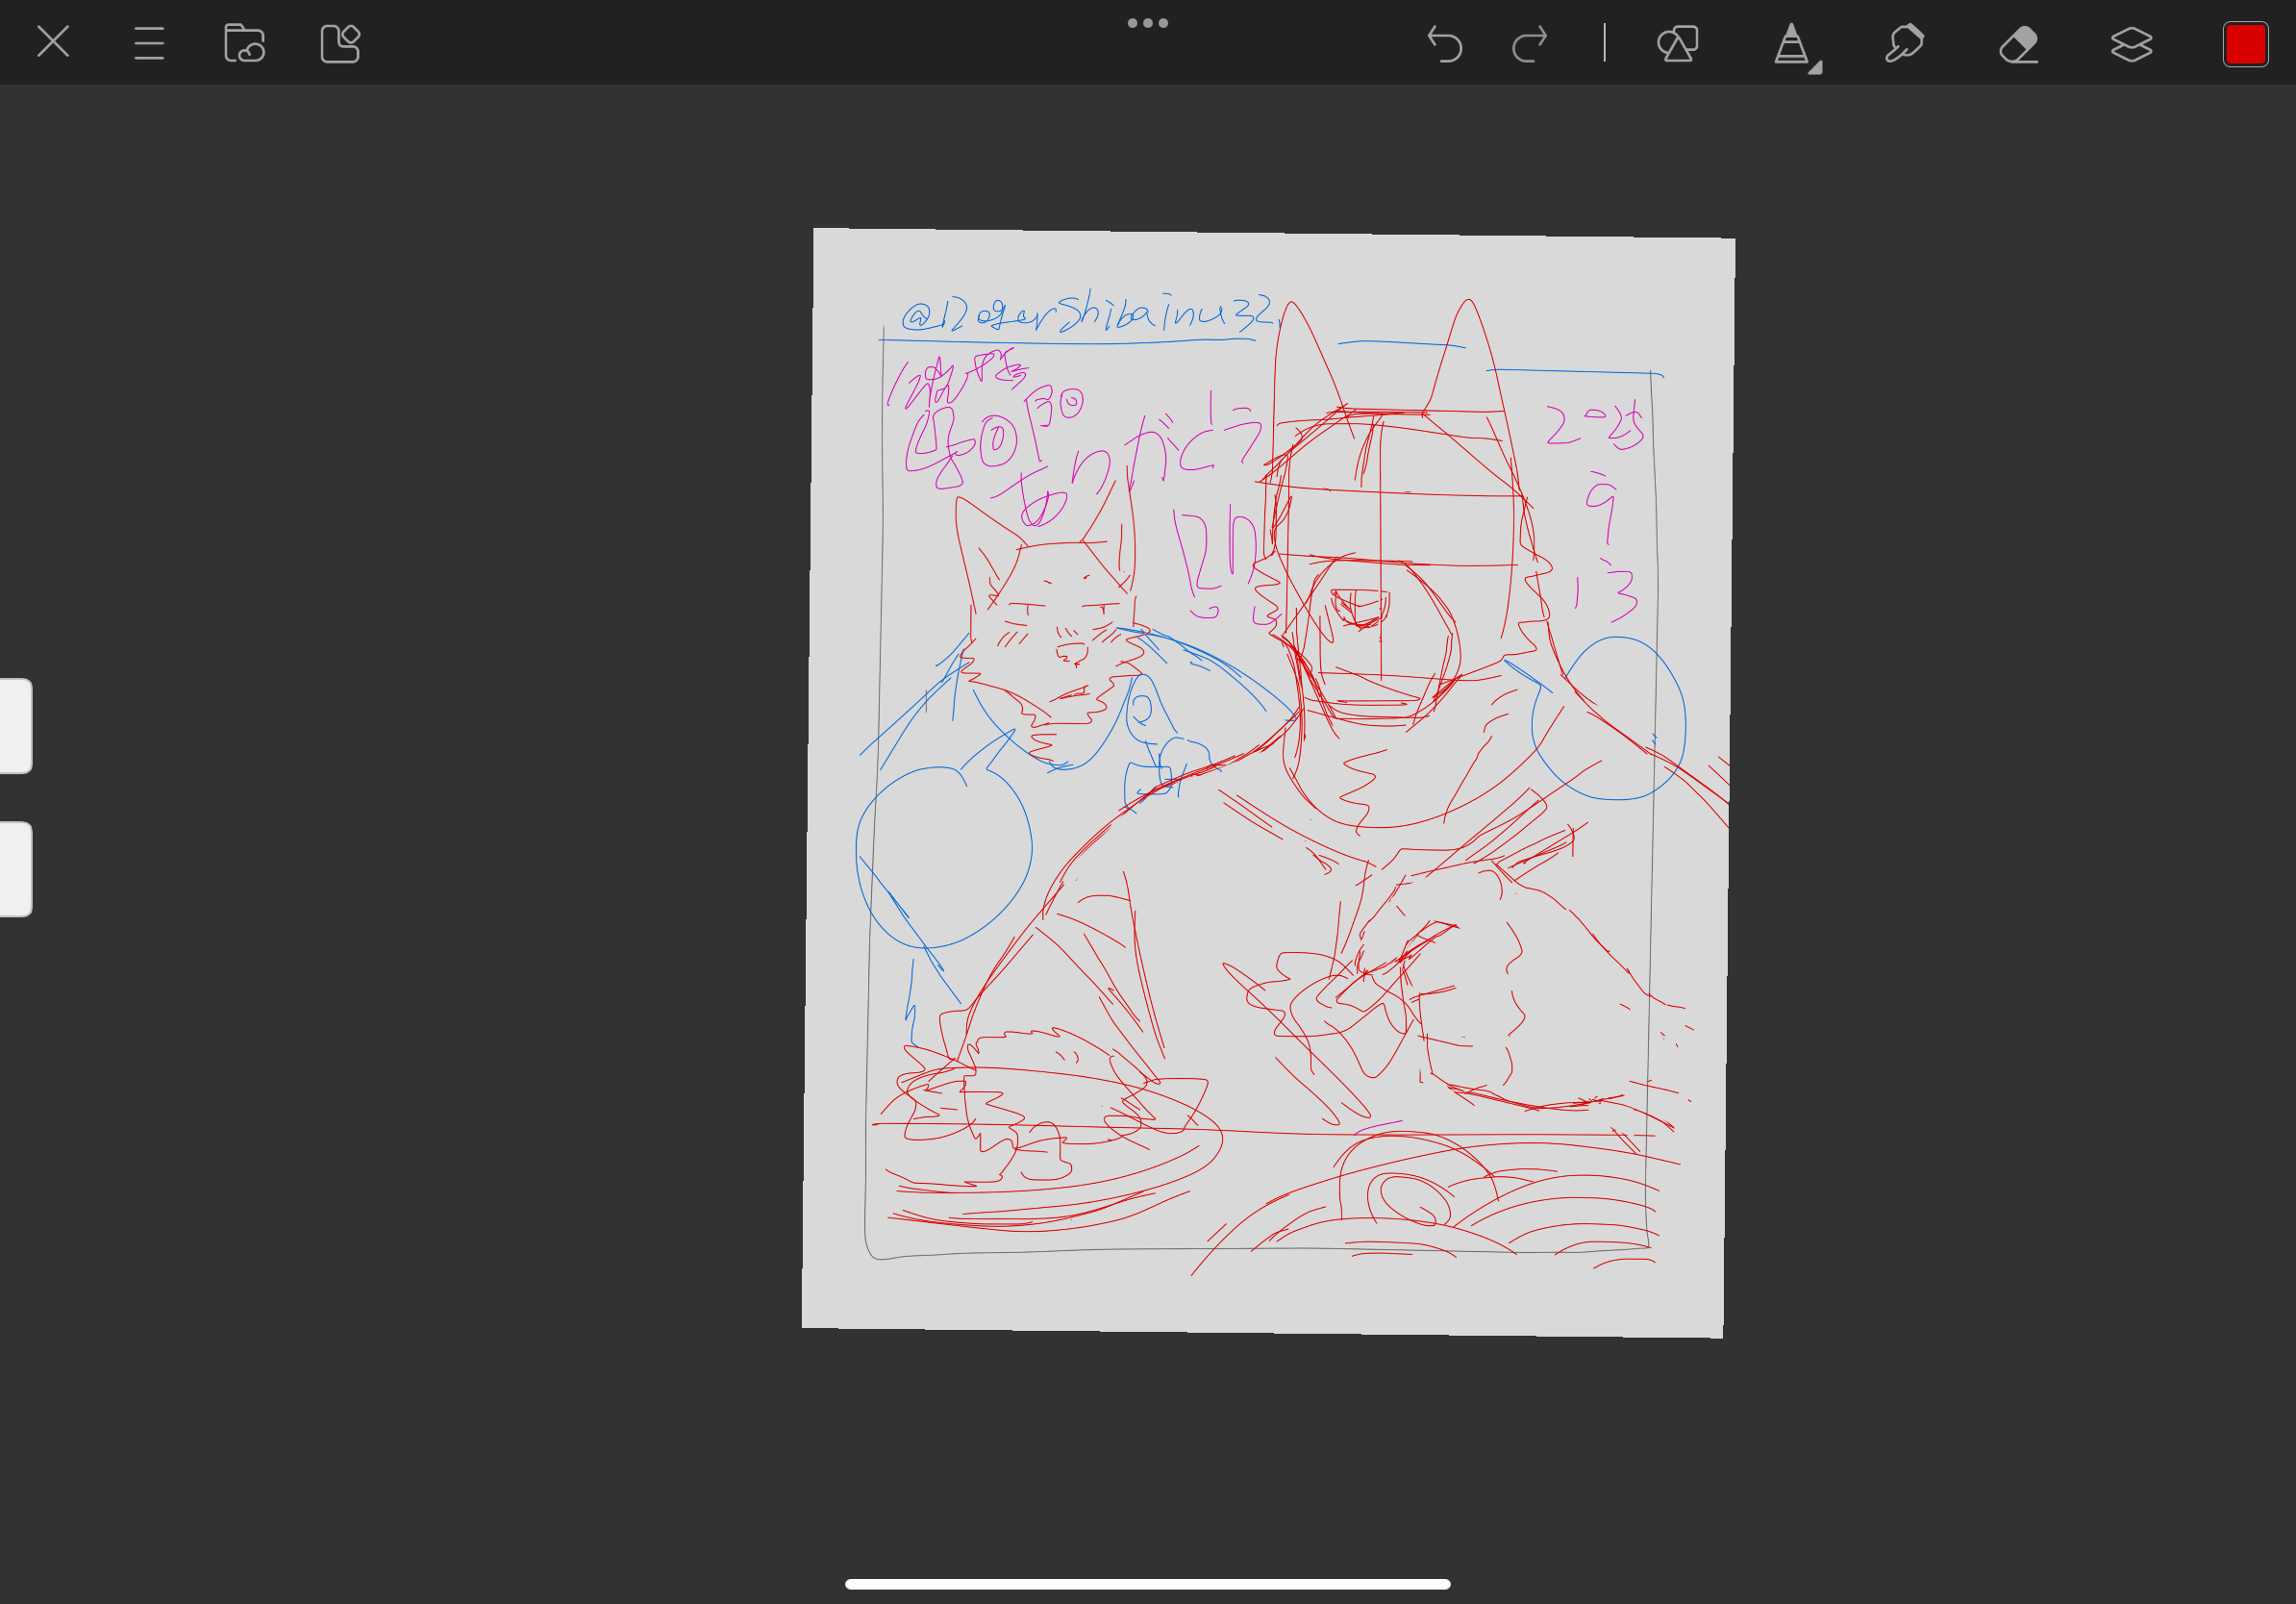
Task: Undo the last stroke
Action: pyautogui.click(x=1444, y=44)
